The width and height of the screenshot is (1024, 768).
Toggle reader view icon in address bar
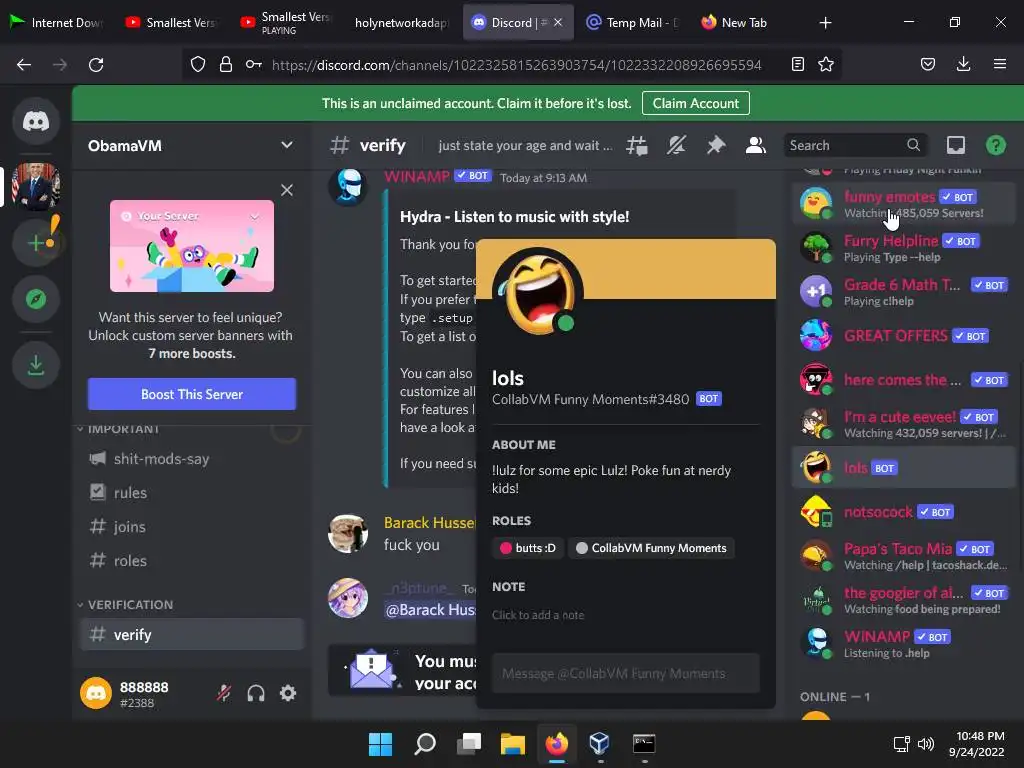[797, 64]
